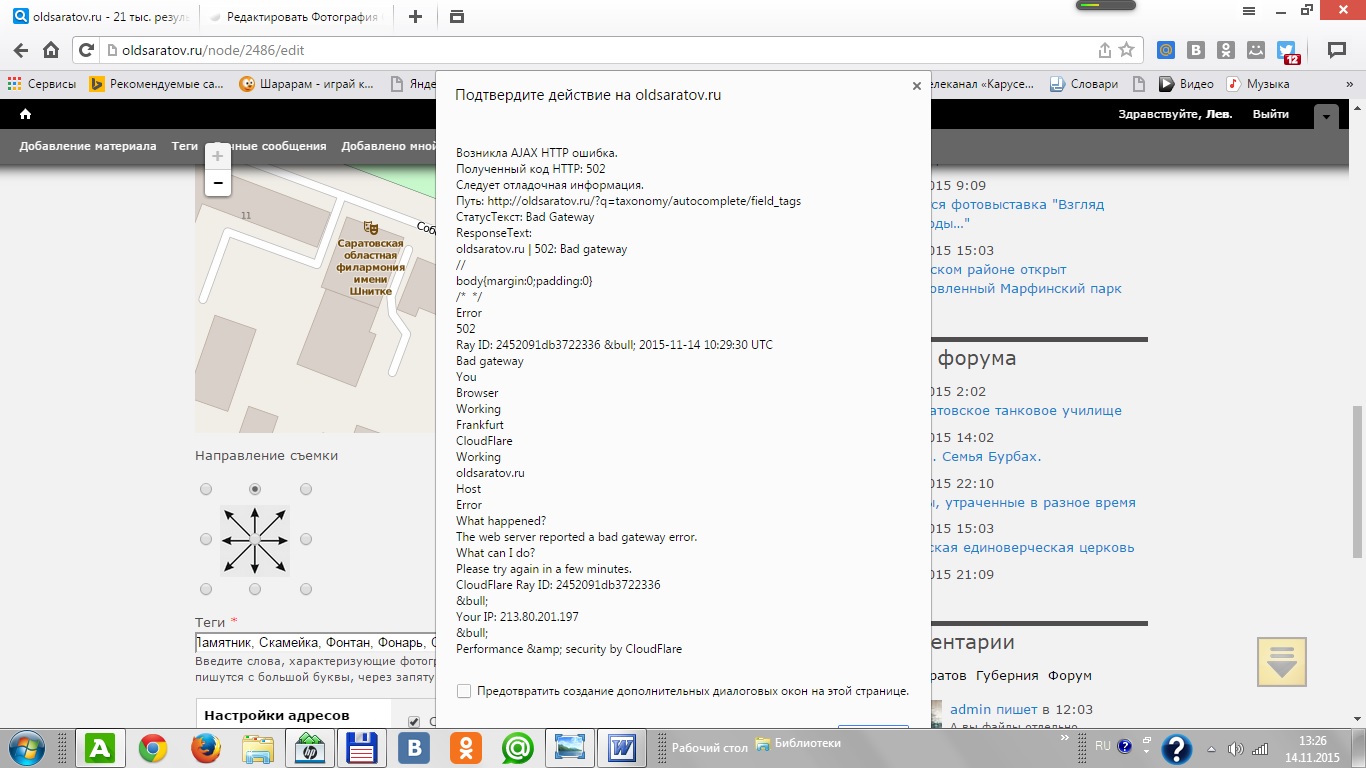
Task: Open the volume speaker tray icon
Action: (1236, 748)
